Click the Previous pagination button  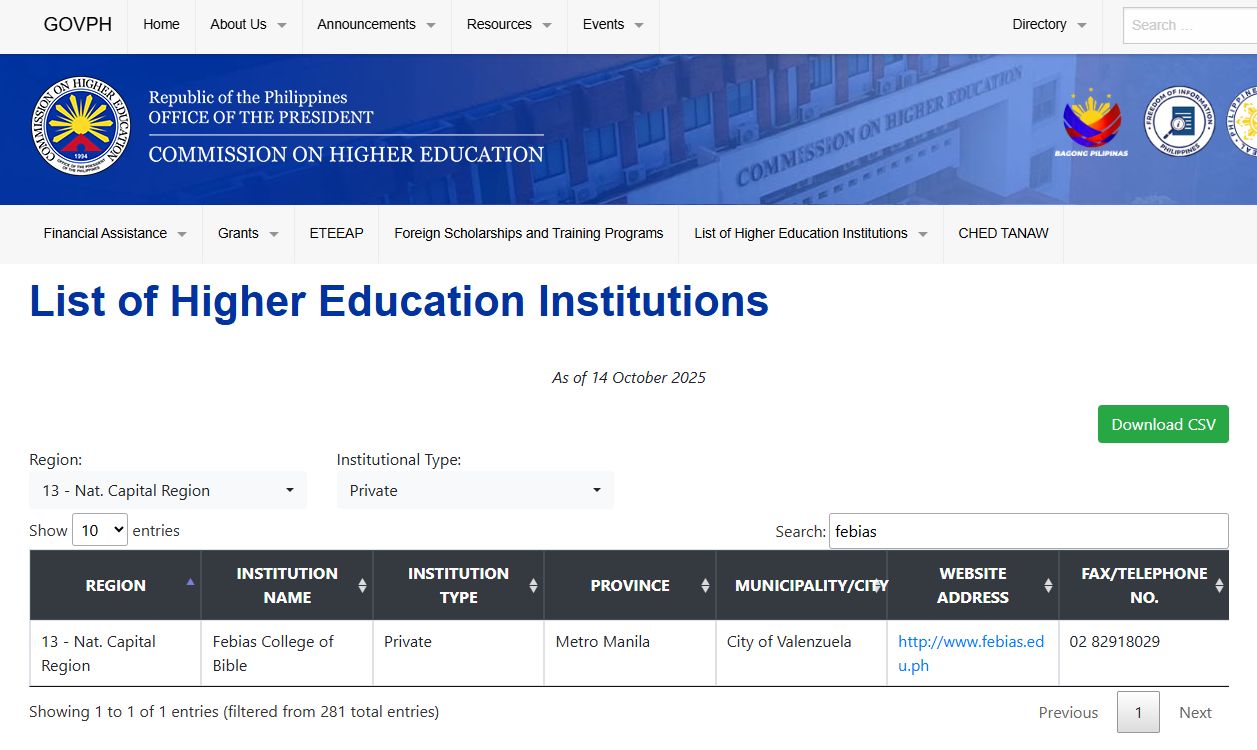tap(1068, 712)
